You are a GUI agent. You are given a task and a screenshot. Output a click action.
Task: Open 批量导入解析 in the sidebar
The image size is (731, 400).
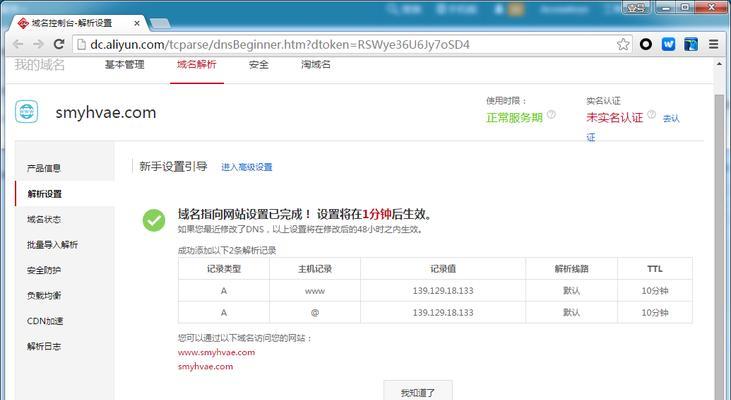(x=52, y=245)
